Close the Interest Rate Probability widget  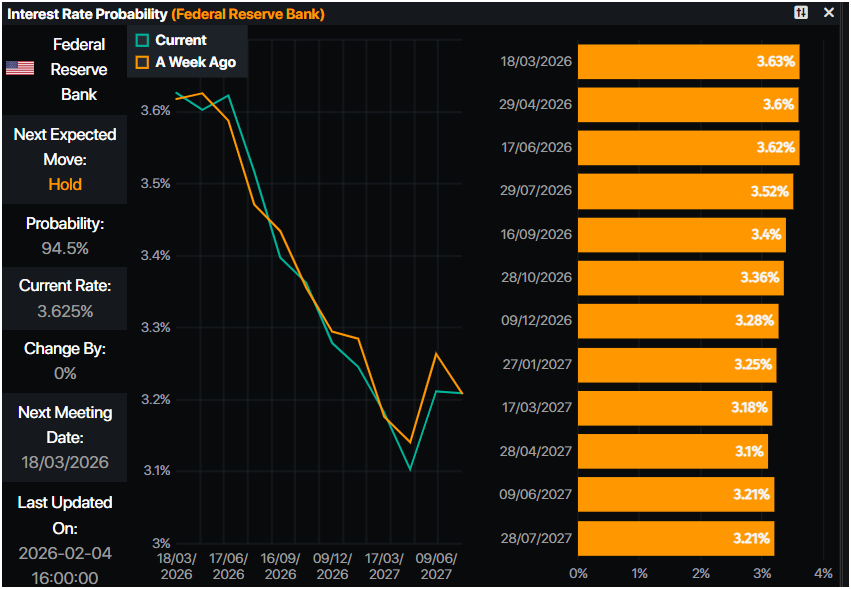(828, 12)
